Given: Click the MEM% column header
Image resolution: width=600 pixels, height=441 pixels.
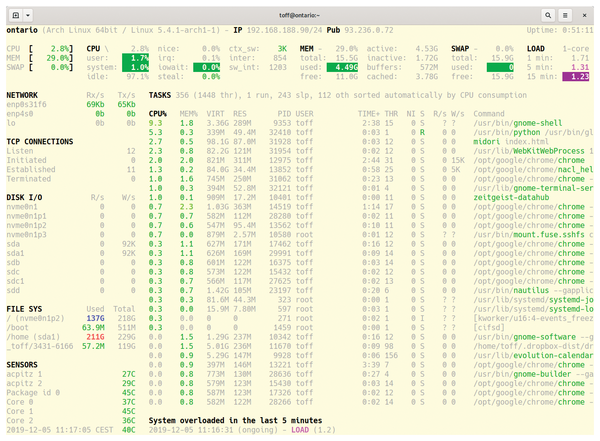Looking at the screenshot, I should click(x=189, y=114).
